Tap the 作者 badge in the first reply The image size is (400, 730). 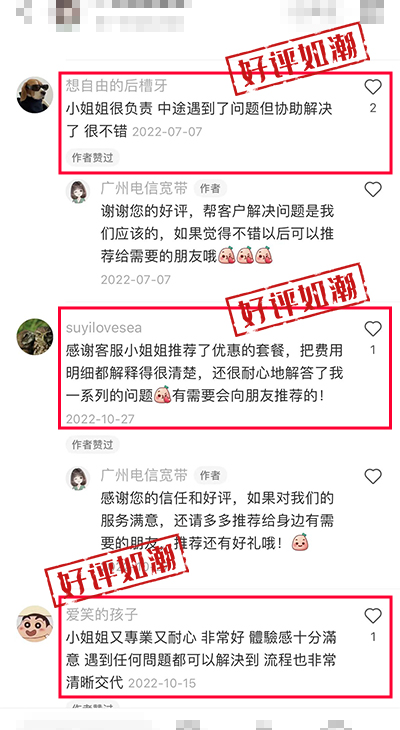[x=210, y=188]
